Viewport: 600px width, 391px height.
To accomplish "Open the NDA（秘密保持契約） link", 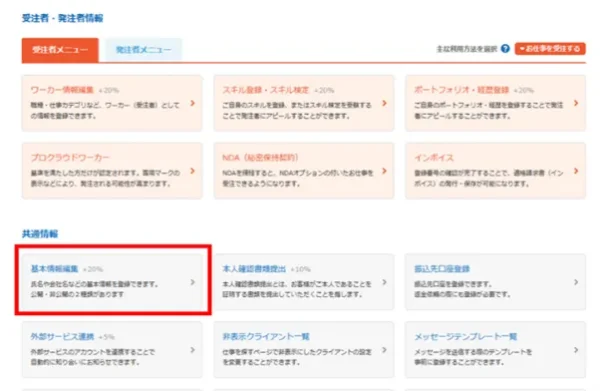I will [260, 158].
